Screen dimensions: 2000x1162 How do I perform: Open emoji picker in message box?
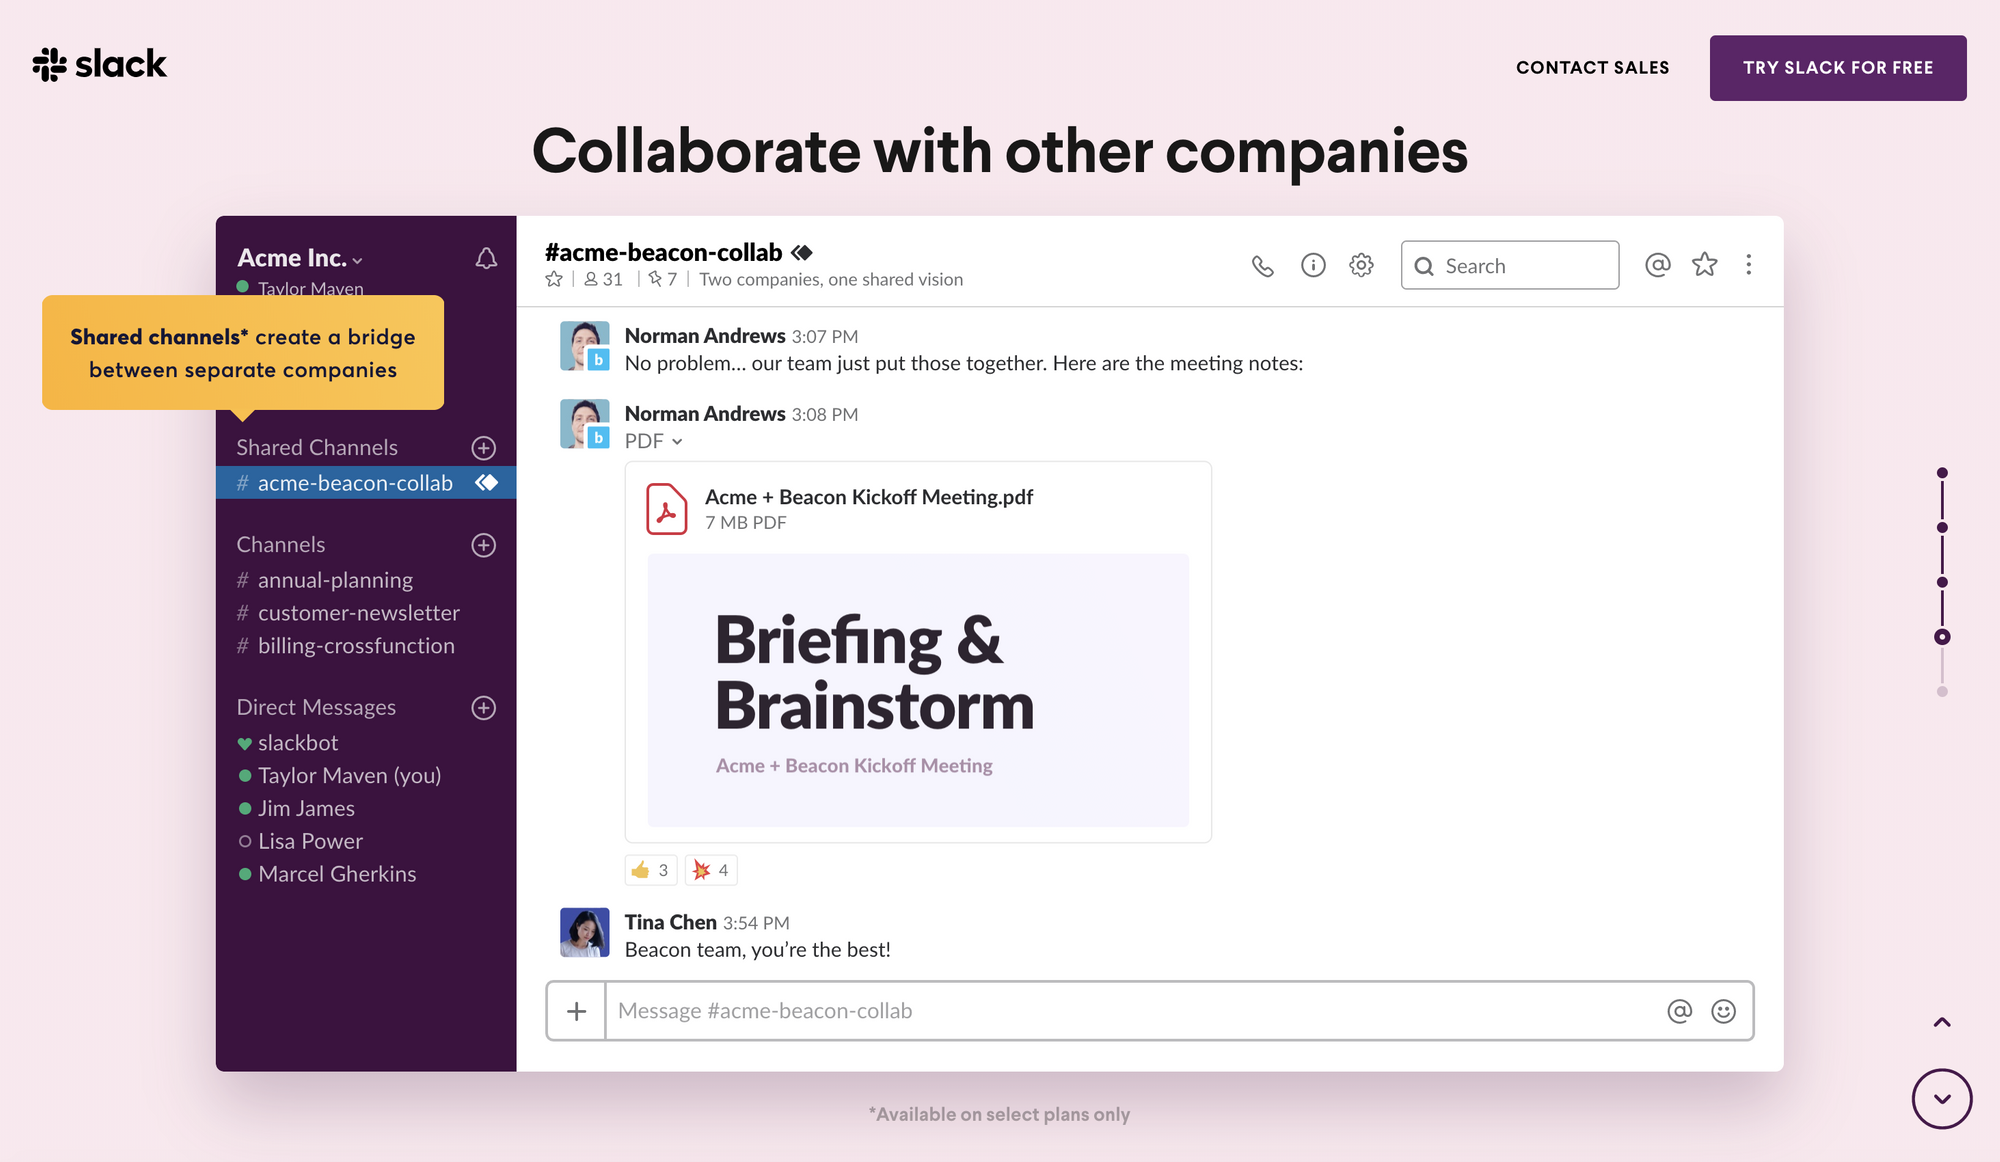1723,1011
